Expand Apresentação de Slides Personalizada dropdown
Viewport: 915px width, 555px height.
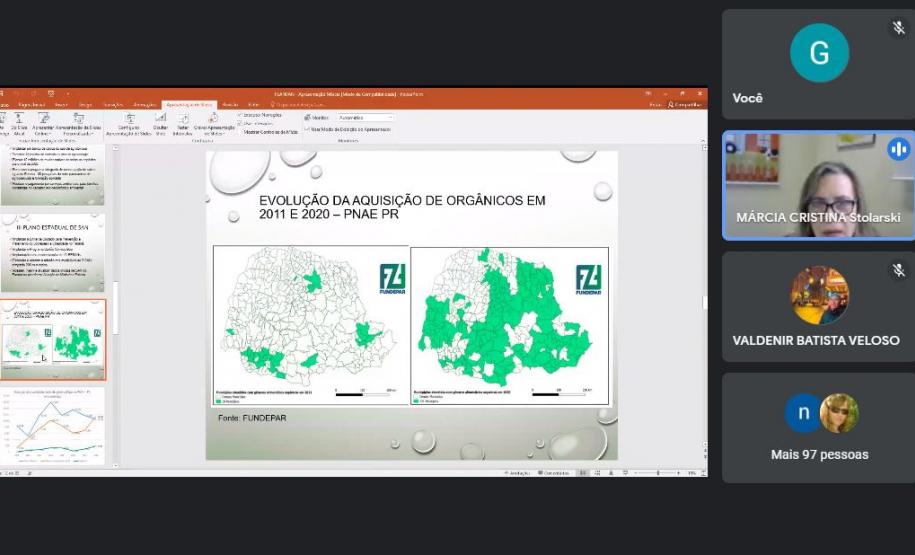(80, 132)
